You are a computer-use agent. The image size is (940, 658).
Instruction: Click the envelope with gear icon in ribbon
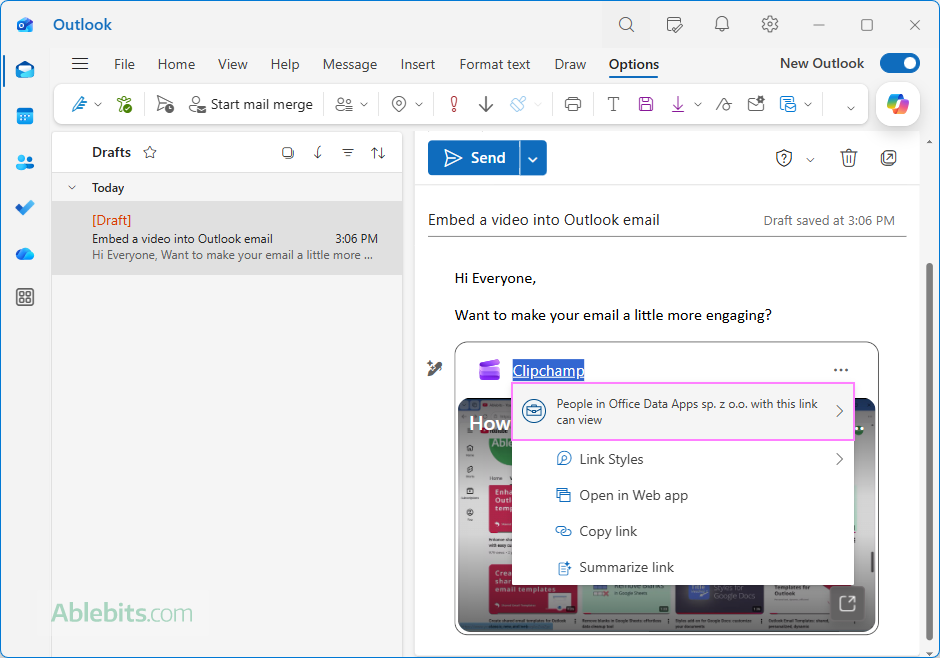click(x=756, y=104)
